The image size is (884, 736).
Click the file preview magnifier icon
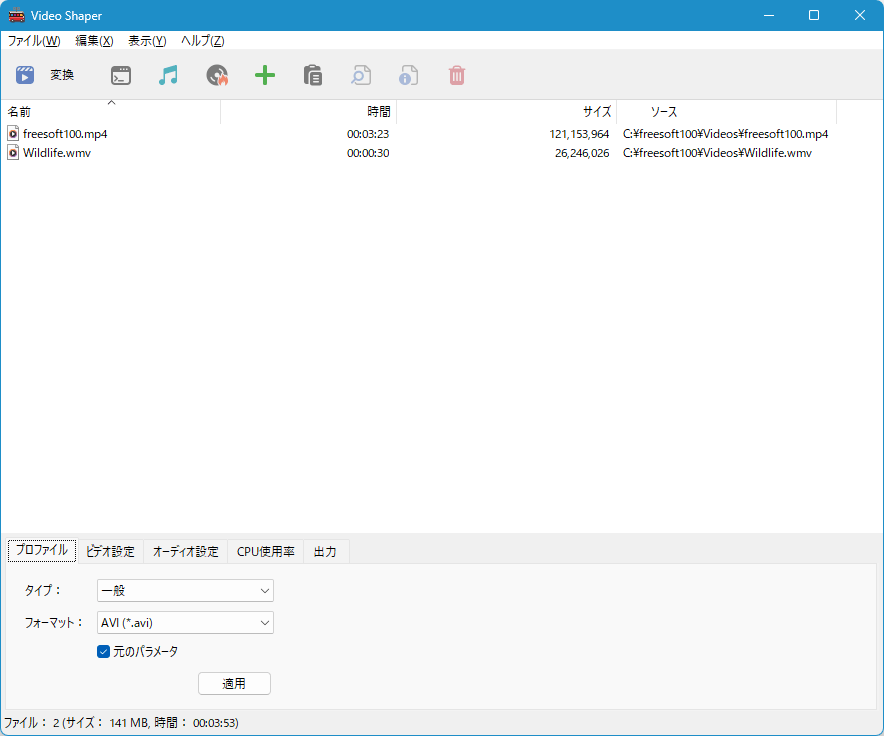pos(361,75)
